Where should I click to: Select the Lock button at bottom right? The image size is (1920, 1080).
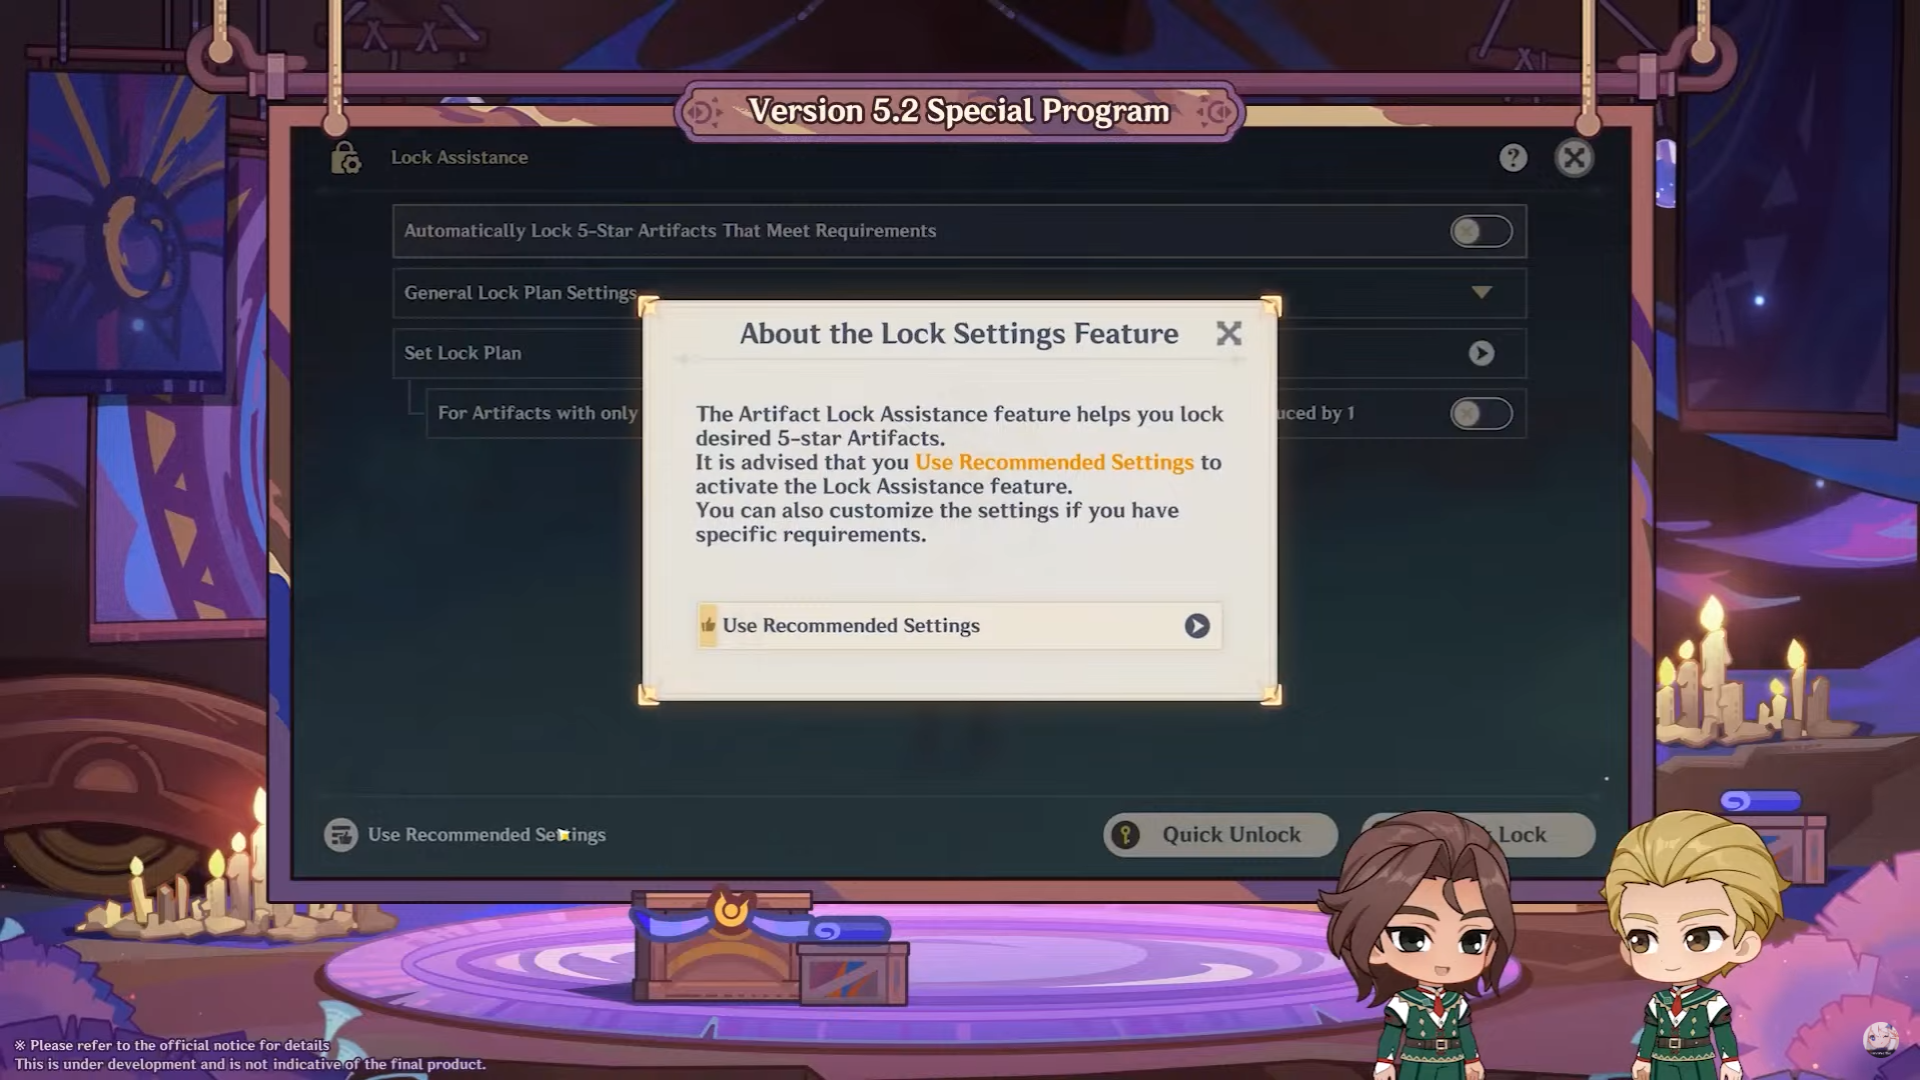(x=1523, y=833)
